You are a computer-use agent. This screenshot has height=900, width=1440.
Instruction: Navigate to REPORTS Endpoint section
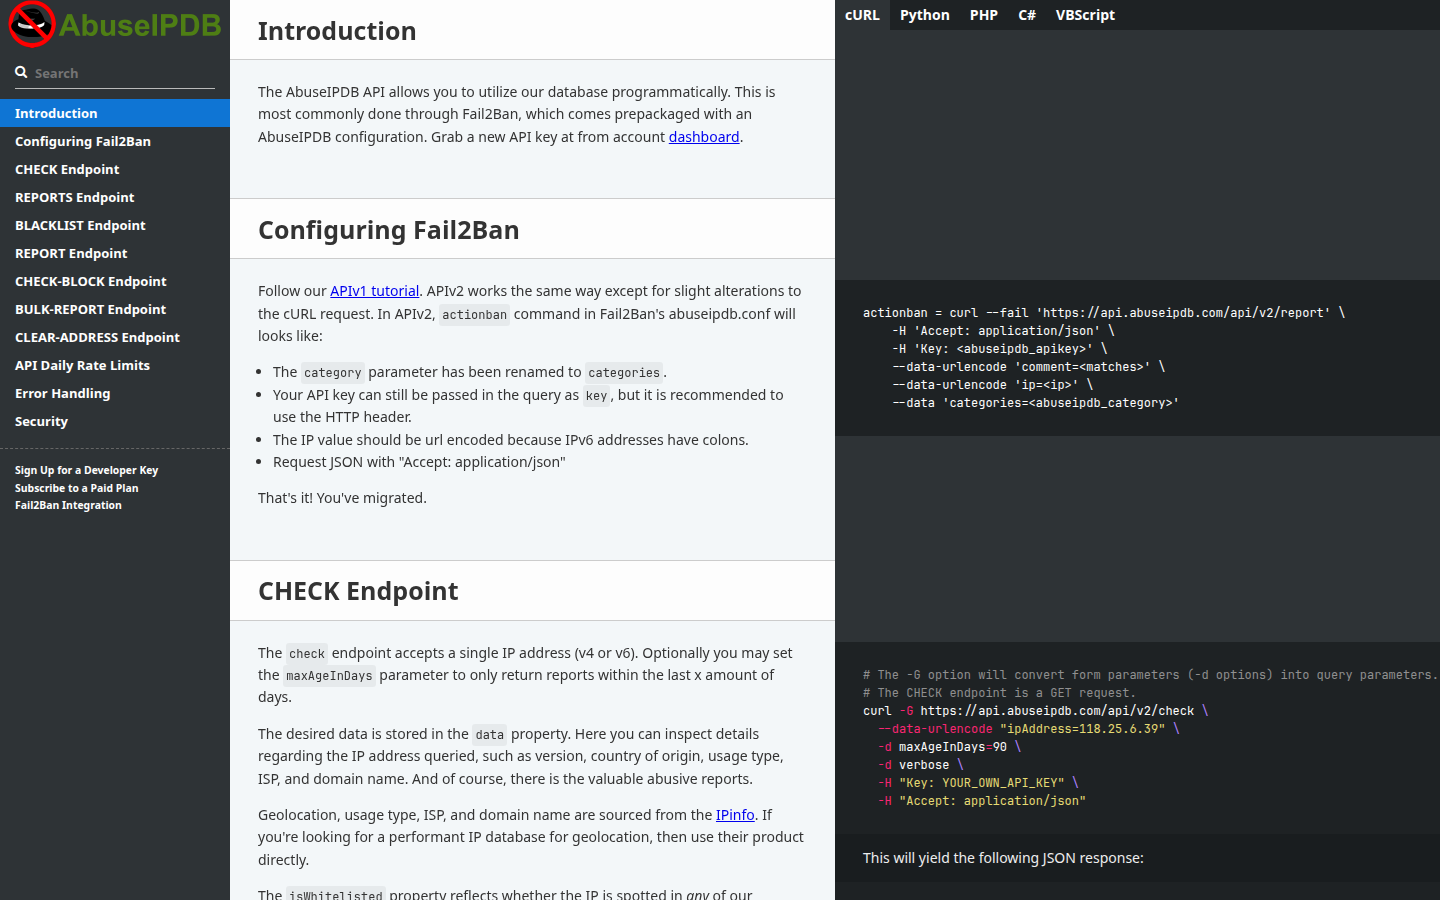115,197
